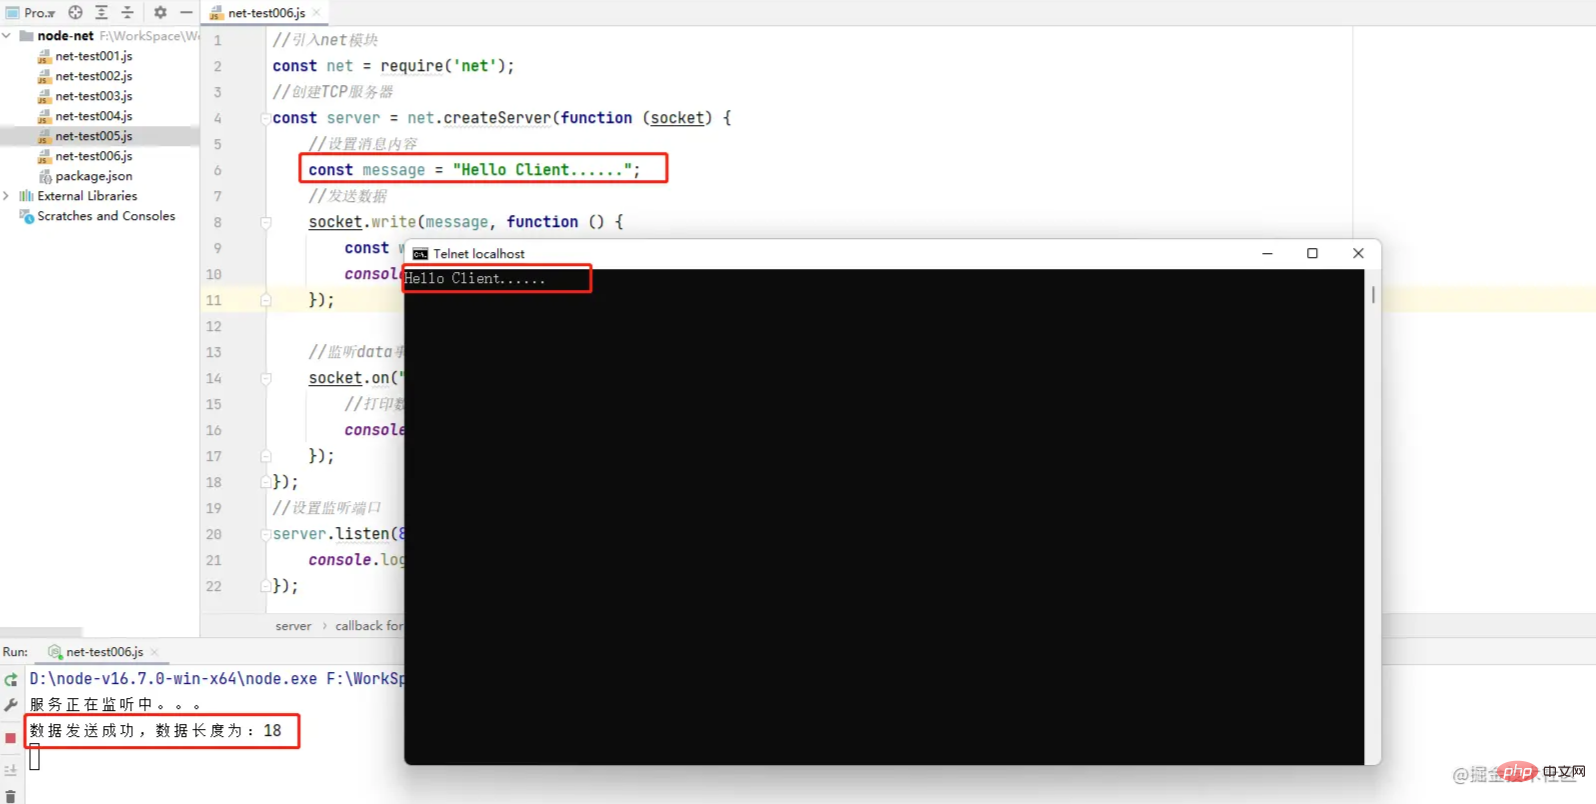Click the '数据发送成功' console output line
Viewport: 1596px width, 804px height.
[156, 731]
